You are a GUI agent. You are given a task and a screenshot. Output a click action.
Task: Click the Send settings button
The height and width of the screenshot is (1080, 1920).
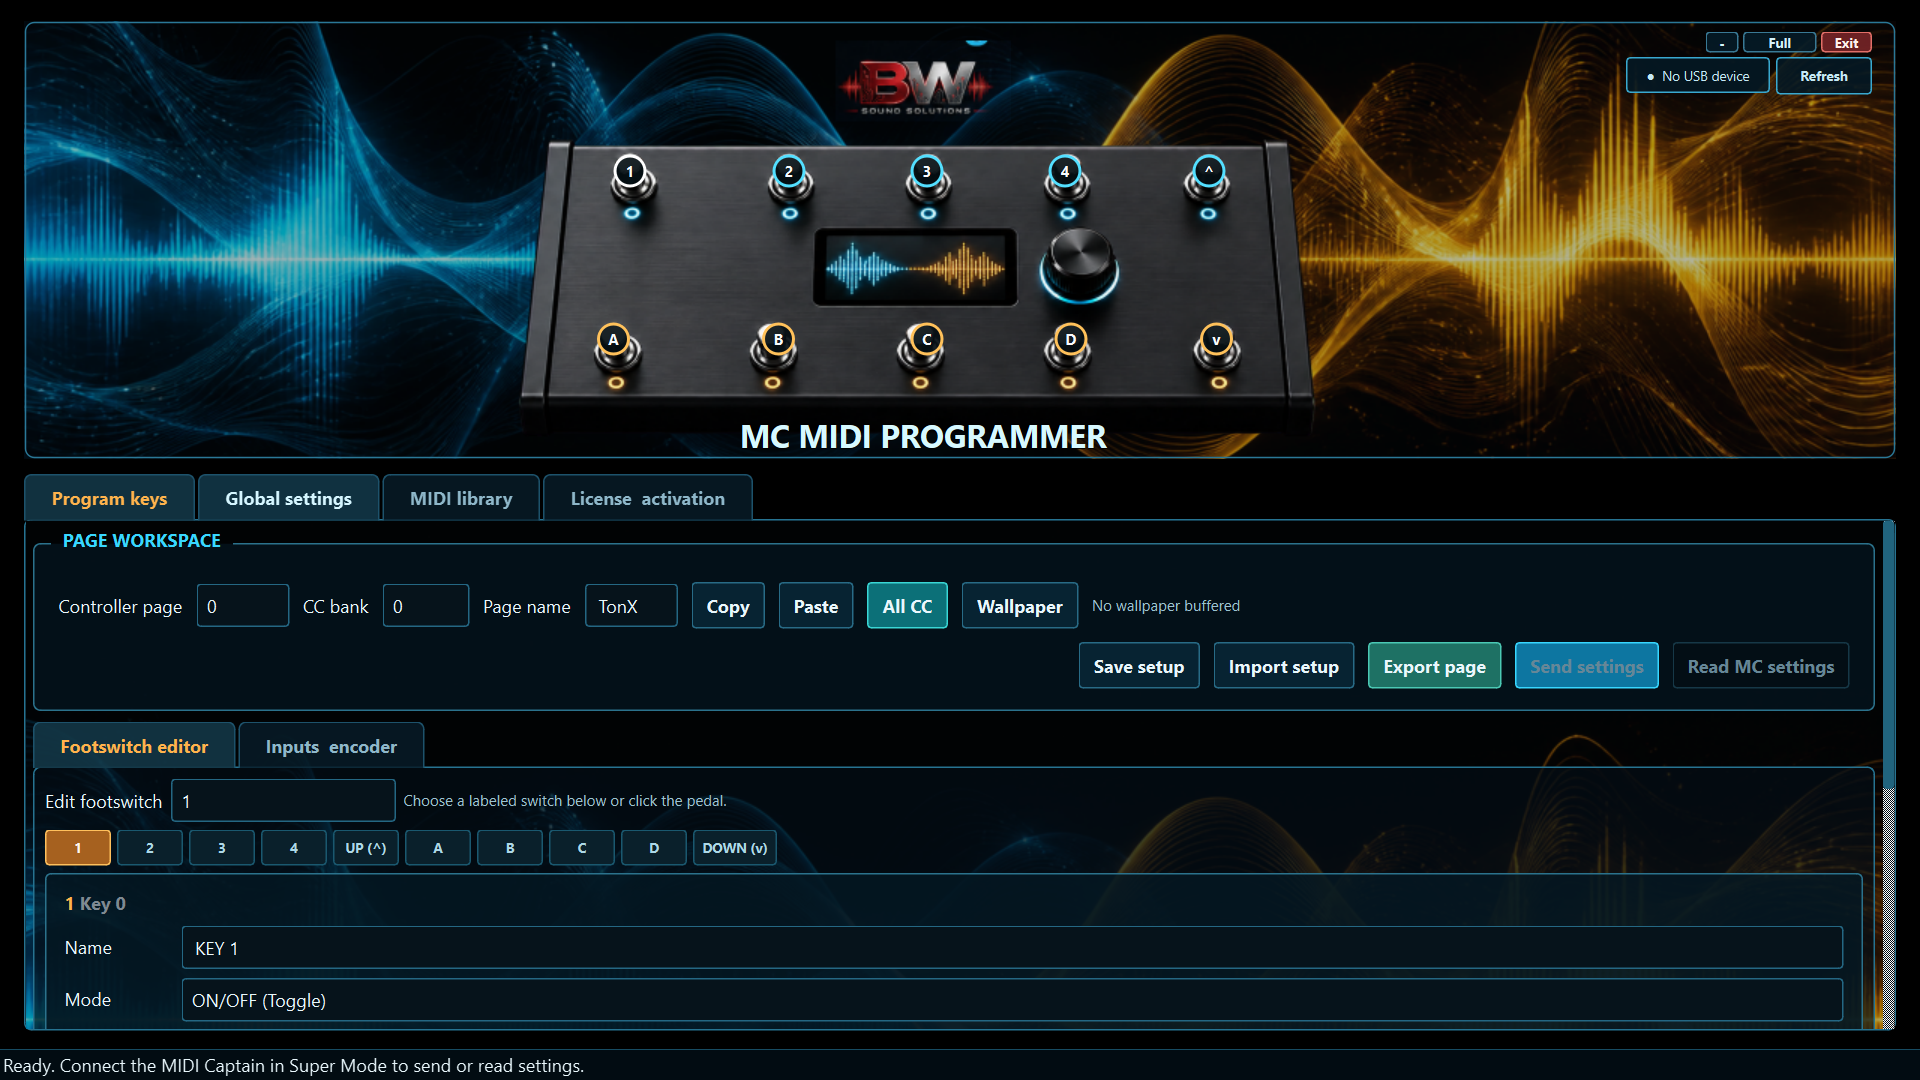click(1587, 666)
